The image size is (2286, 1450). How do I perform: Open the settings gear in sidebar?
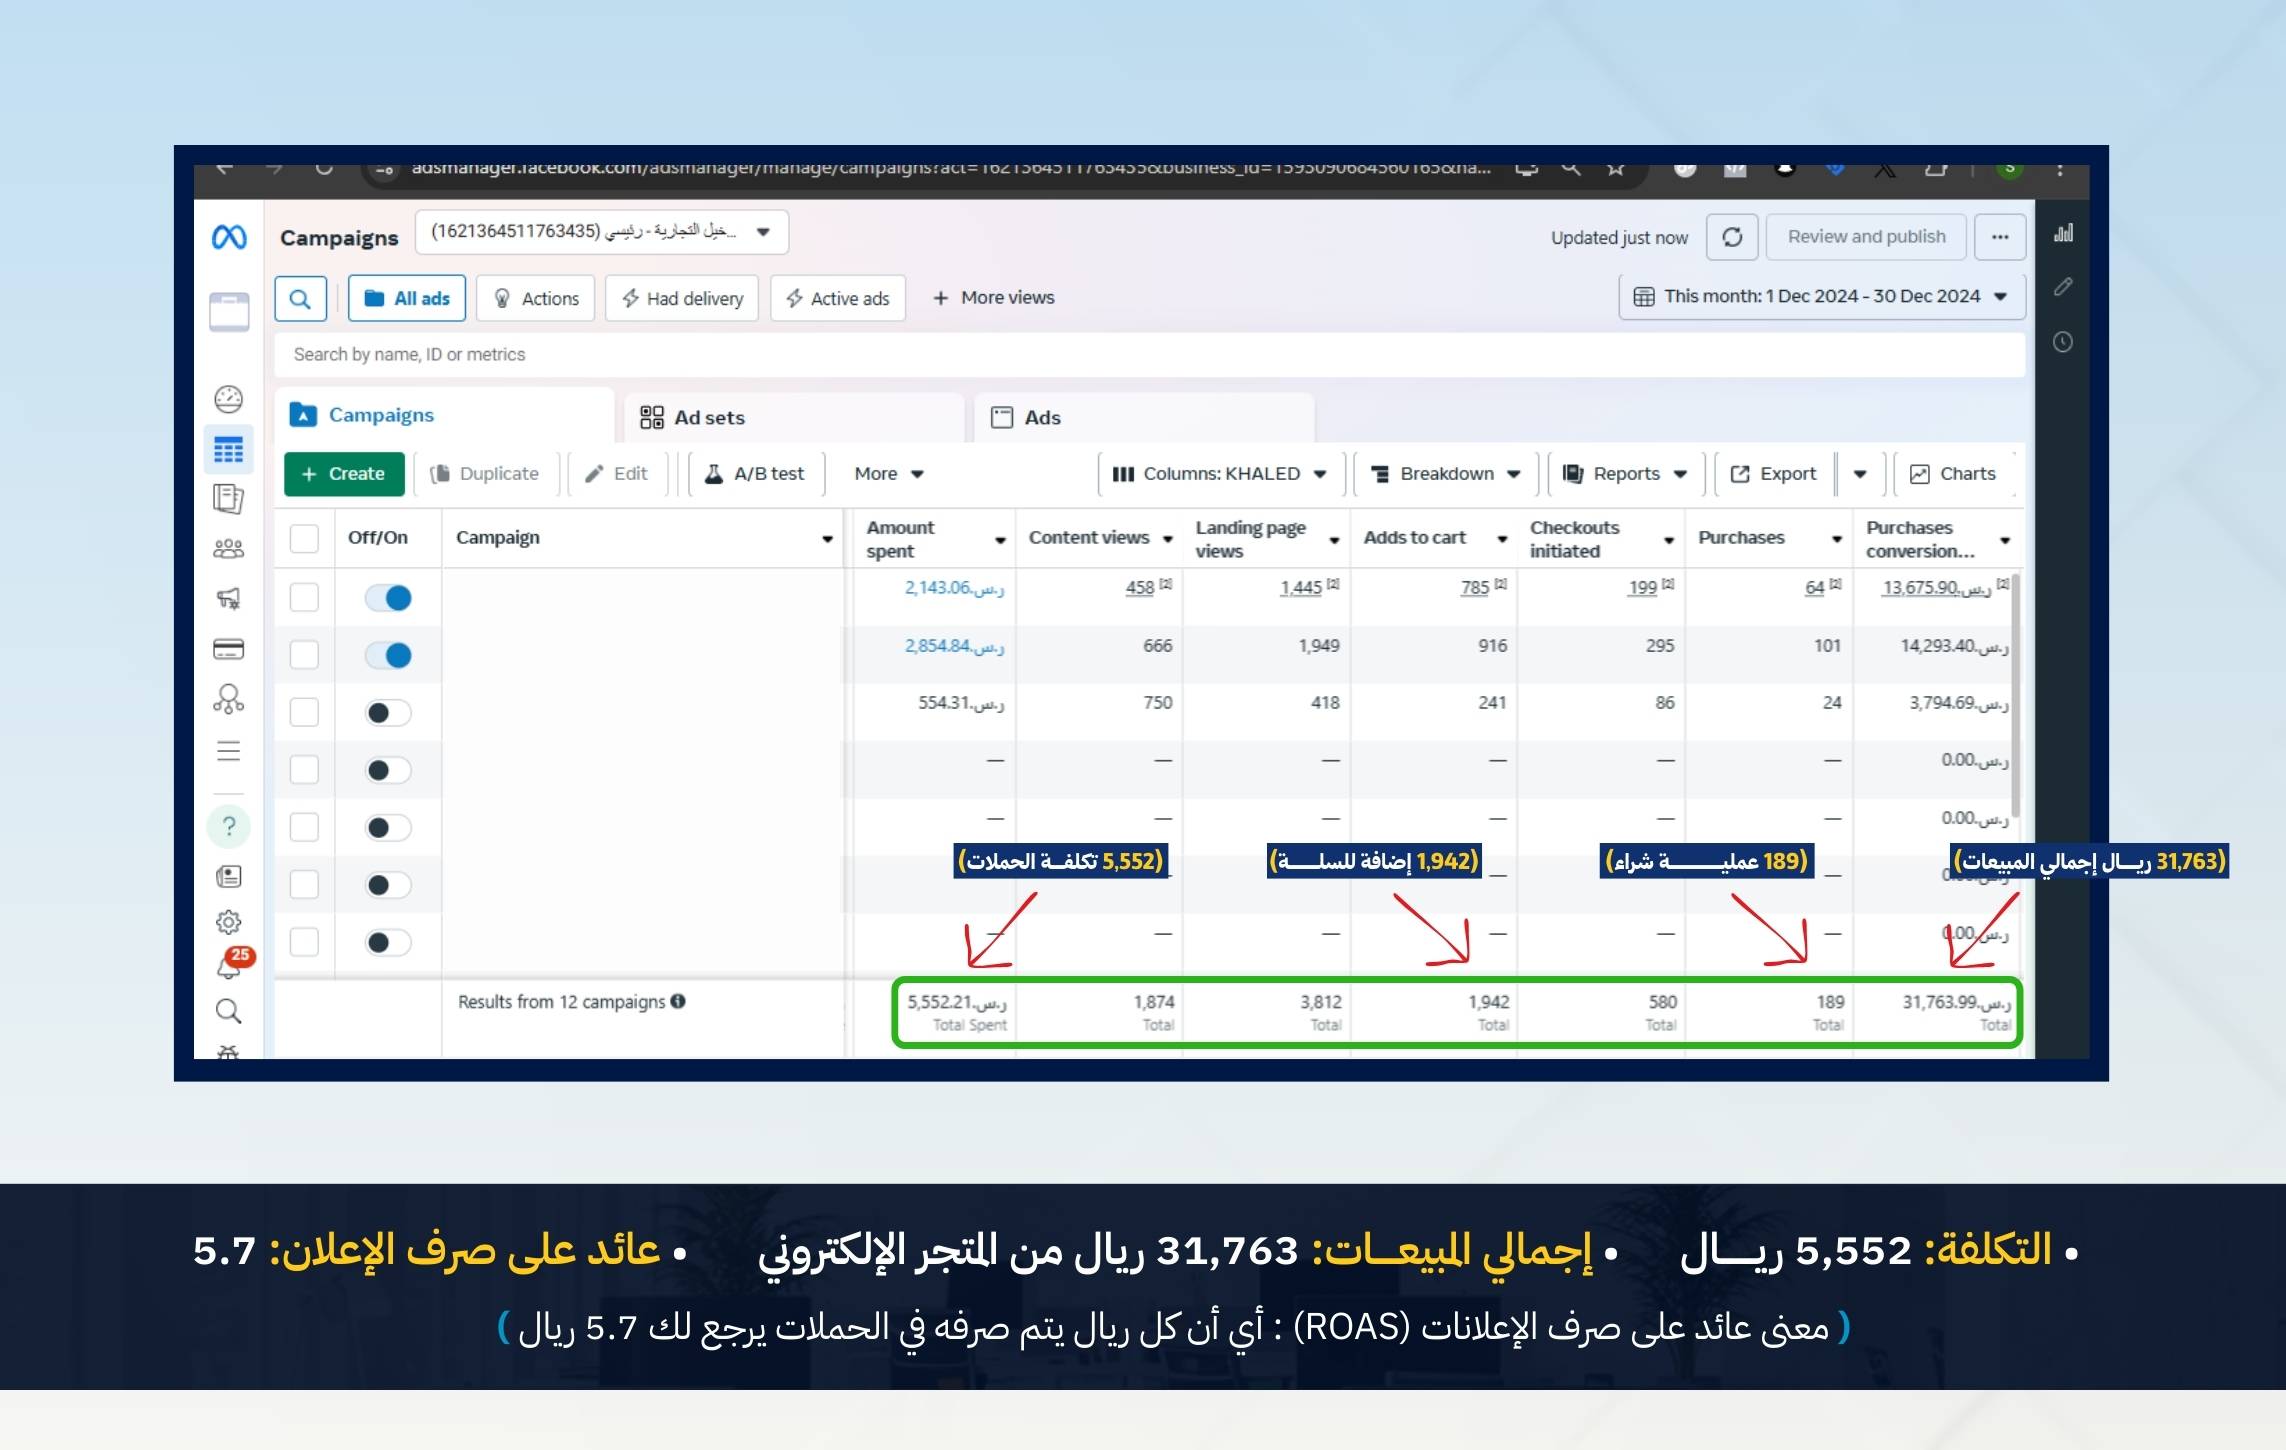tap(229, 921)
